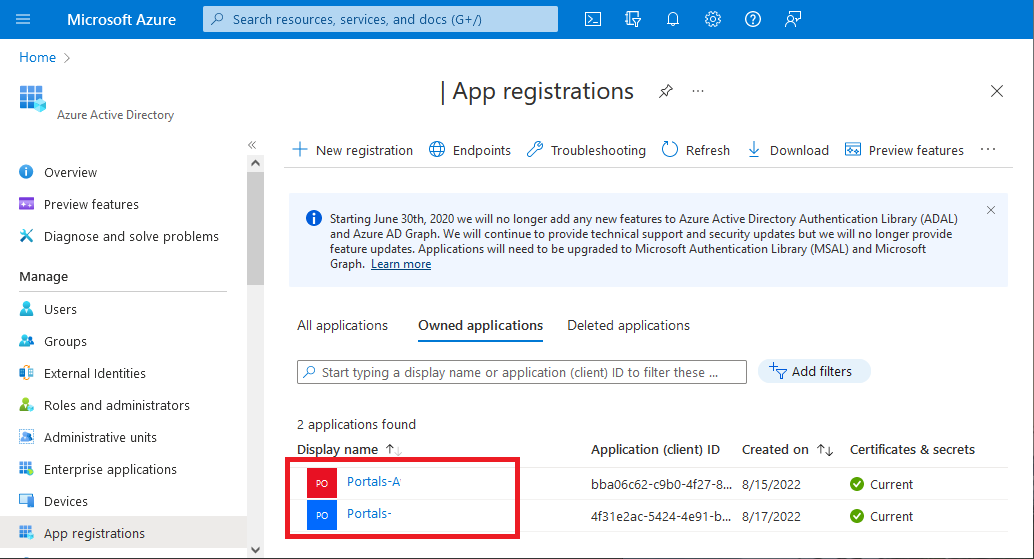Click the Microsoft Azure portal title

[x=121, y=20]
